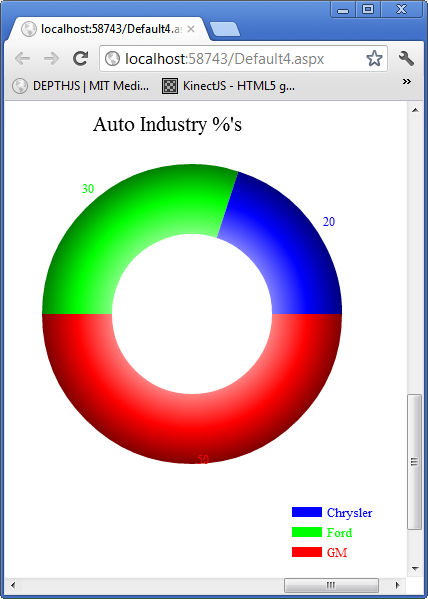Click the red GM legend swatch

(x=307, y=552)
